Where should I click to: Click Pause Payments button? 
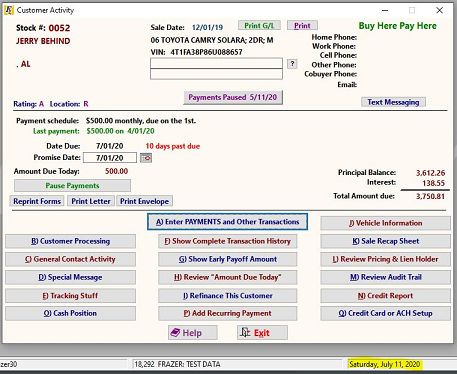(x=72, y=186)
